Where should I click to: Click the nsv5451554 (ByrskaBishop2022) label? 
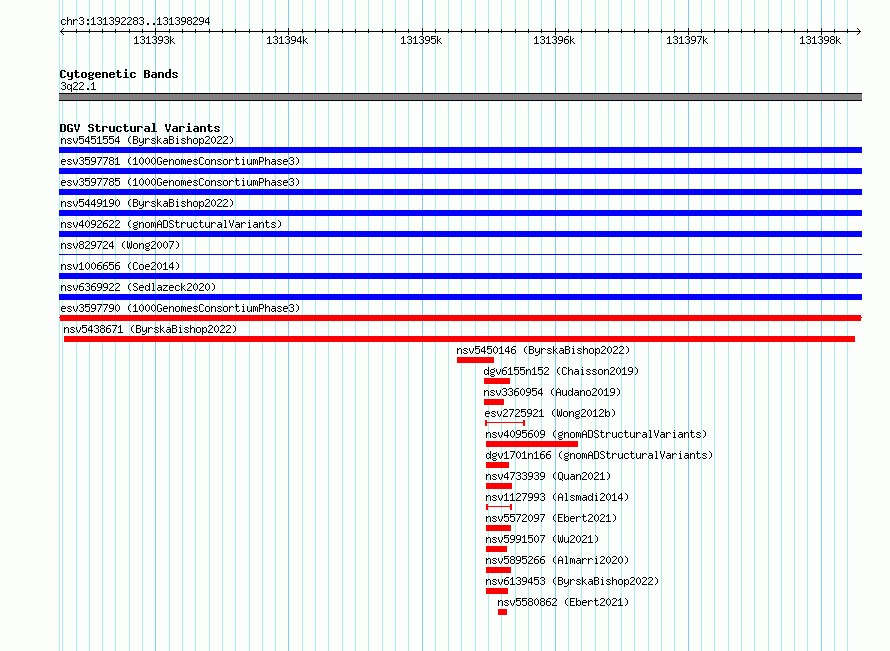pyautogui.click(x=147, y=140)
